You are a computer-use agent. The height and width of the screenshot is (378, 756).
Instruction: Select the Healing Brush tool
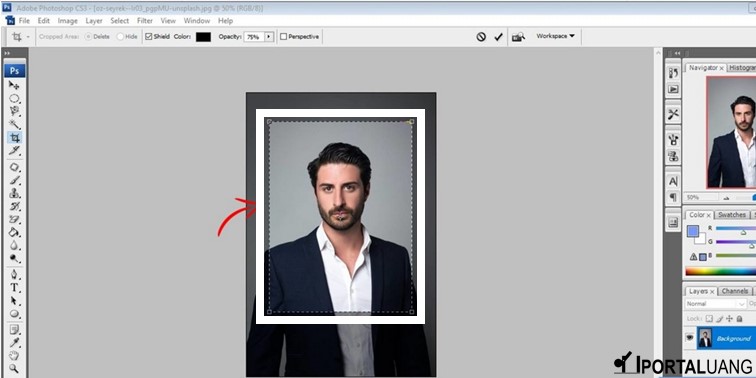click(14, 167)
